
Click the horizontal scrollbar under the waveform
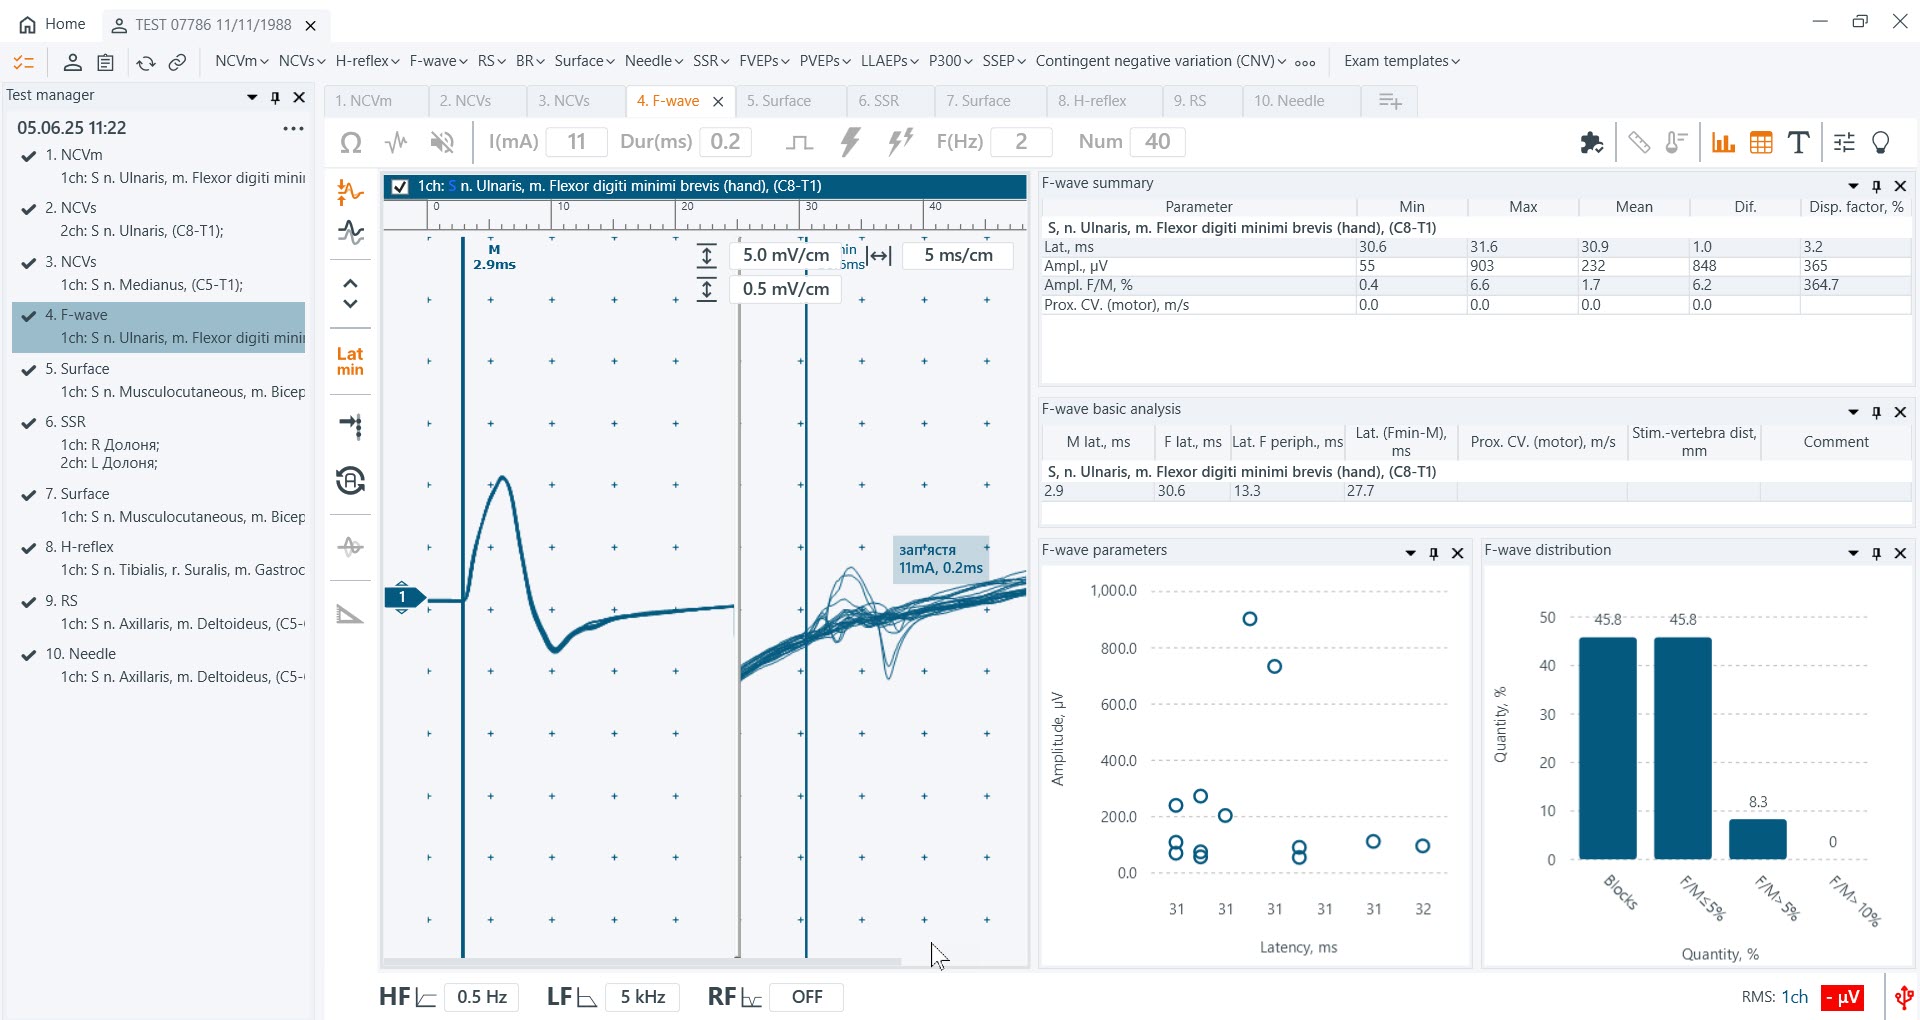tap(642, 962)
